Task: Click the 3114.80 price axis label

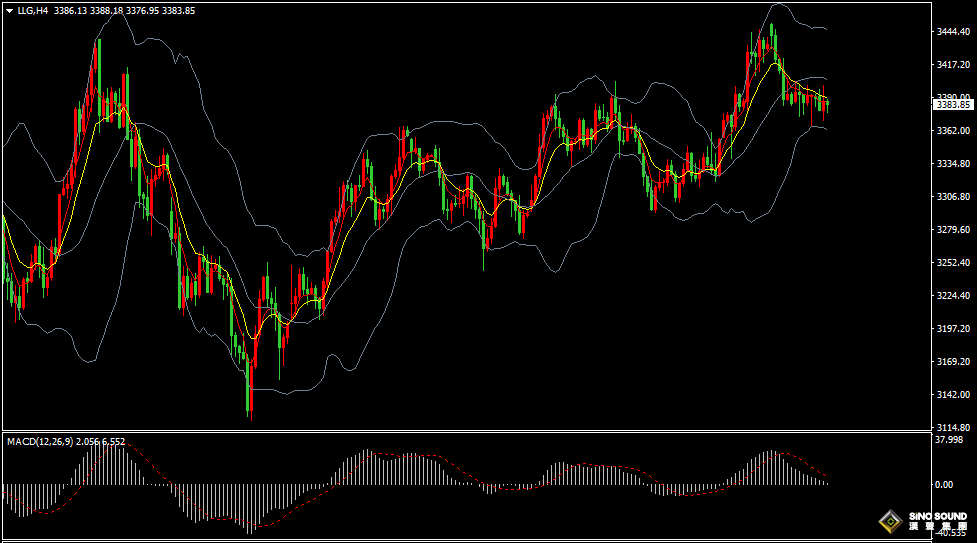Action: click(x=954, y=427)
